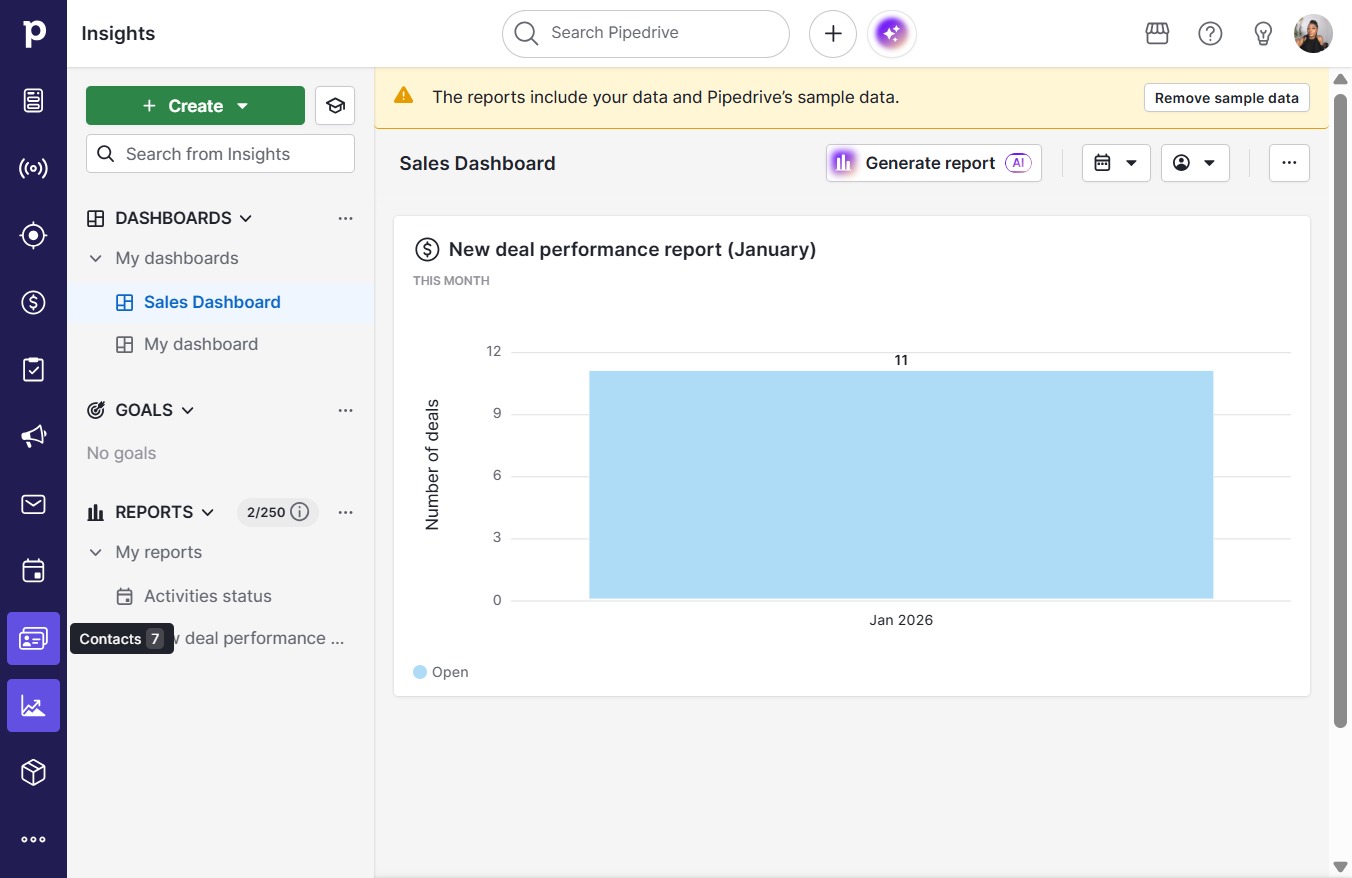Image resolution: width=1352 pixels, height=878 pixels.
Task: Click the lightbulb Sales Assistant icon
Action: point(1263,34)
